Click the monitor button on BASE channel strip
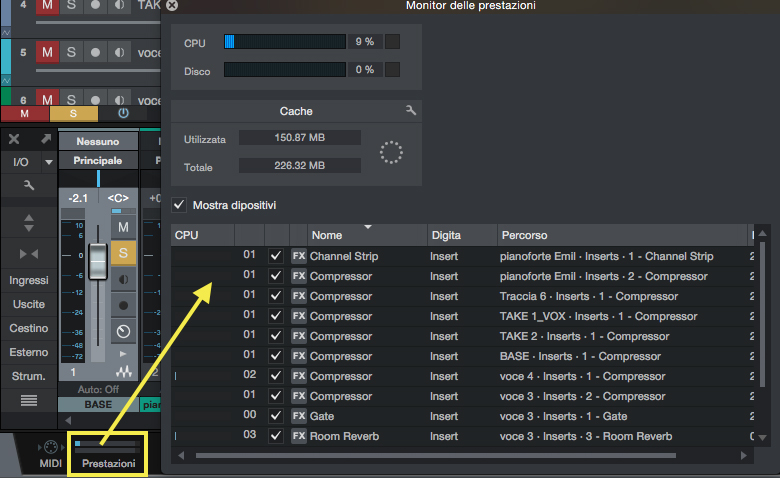Image resolution: width=780 pixels, height=478 pixels. [x=123, y=279]
